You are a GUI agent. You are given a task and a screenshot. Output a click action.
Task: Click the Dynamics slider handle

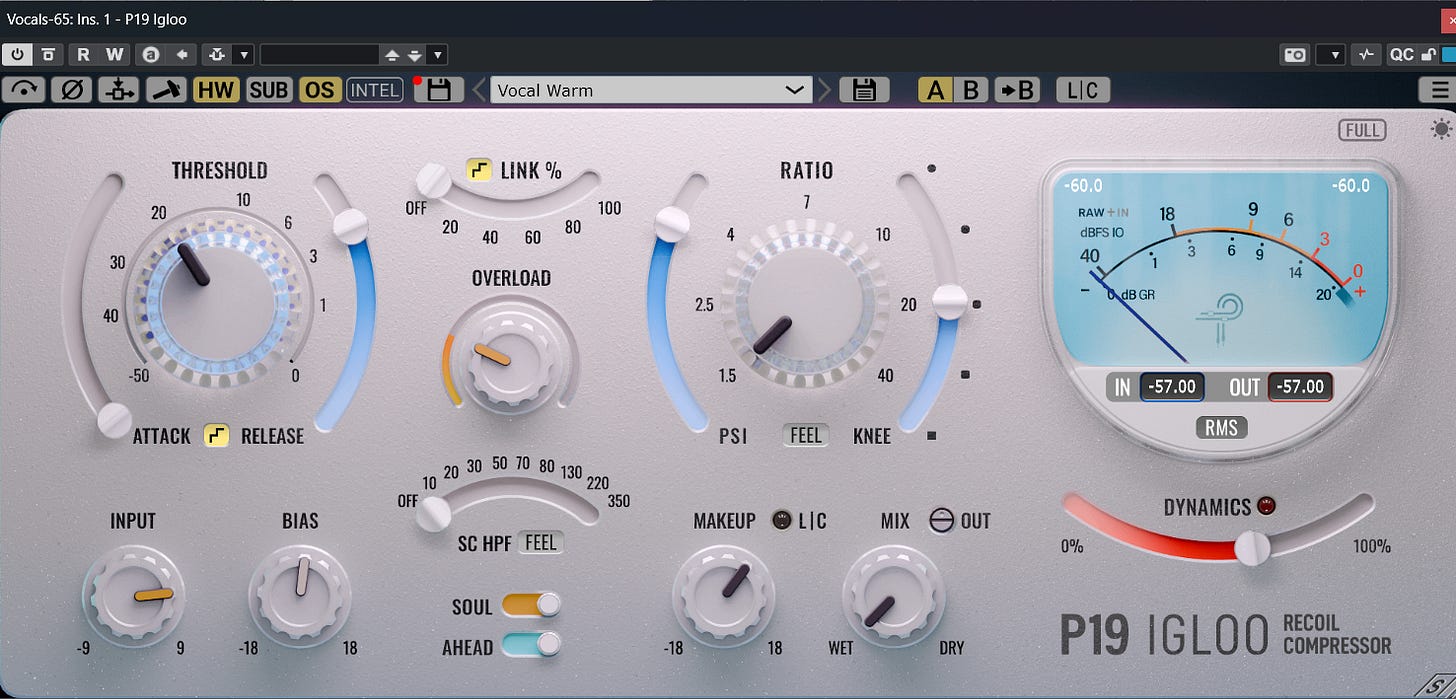(1252, 547)
